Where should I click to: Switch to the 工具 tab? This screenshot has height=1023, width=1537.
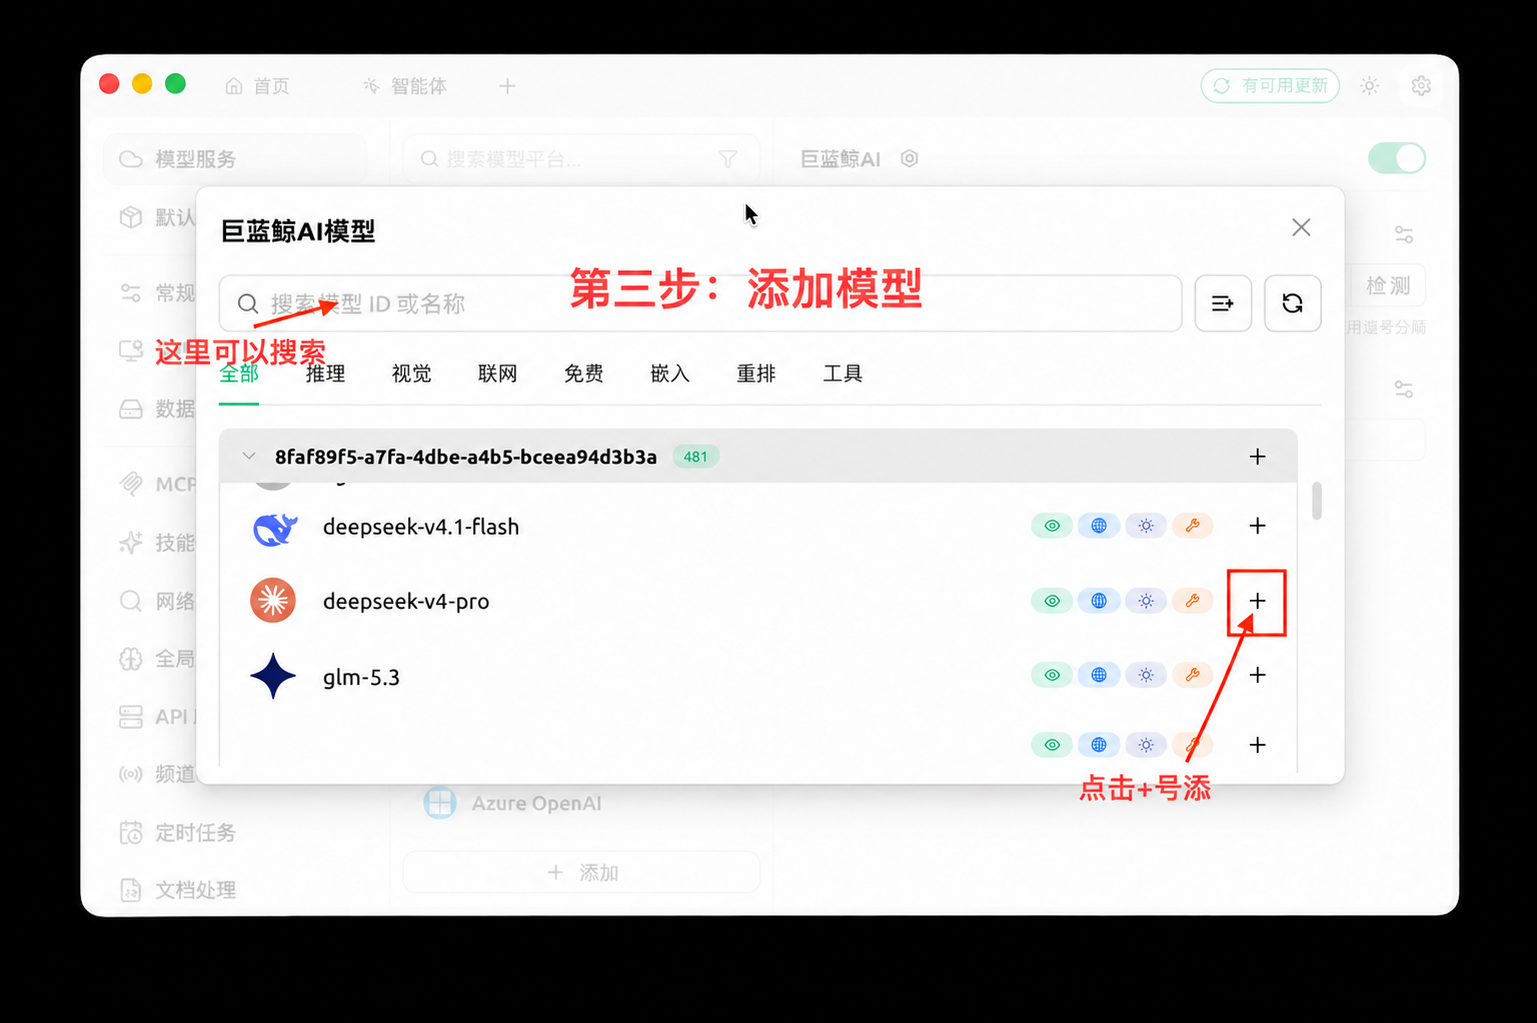pyautogui.click(x=842, y=374)
